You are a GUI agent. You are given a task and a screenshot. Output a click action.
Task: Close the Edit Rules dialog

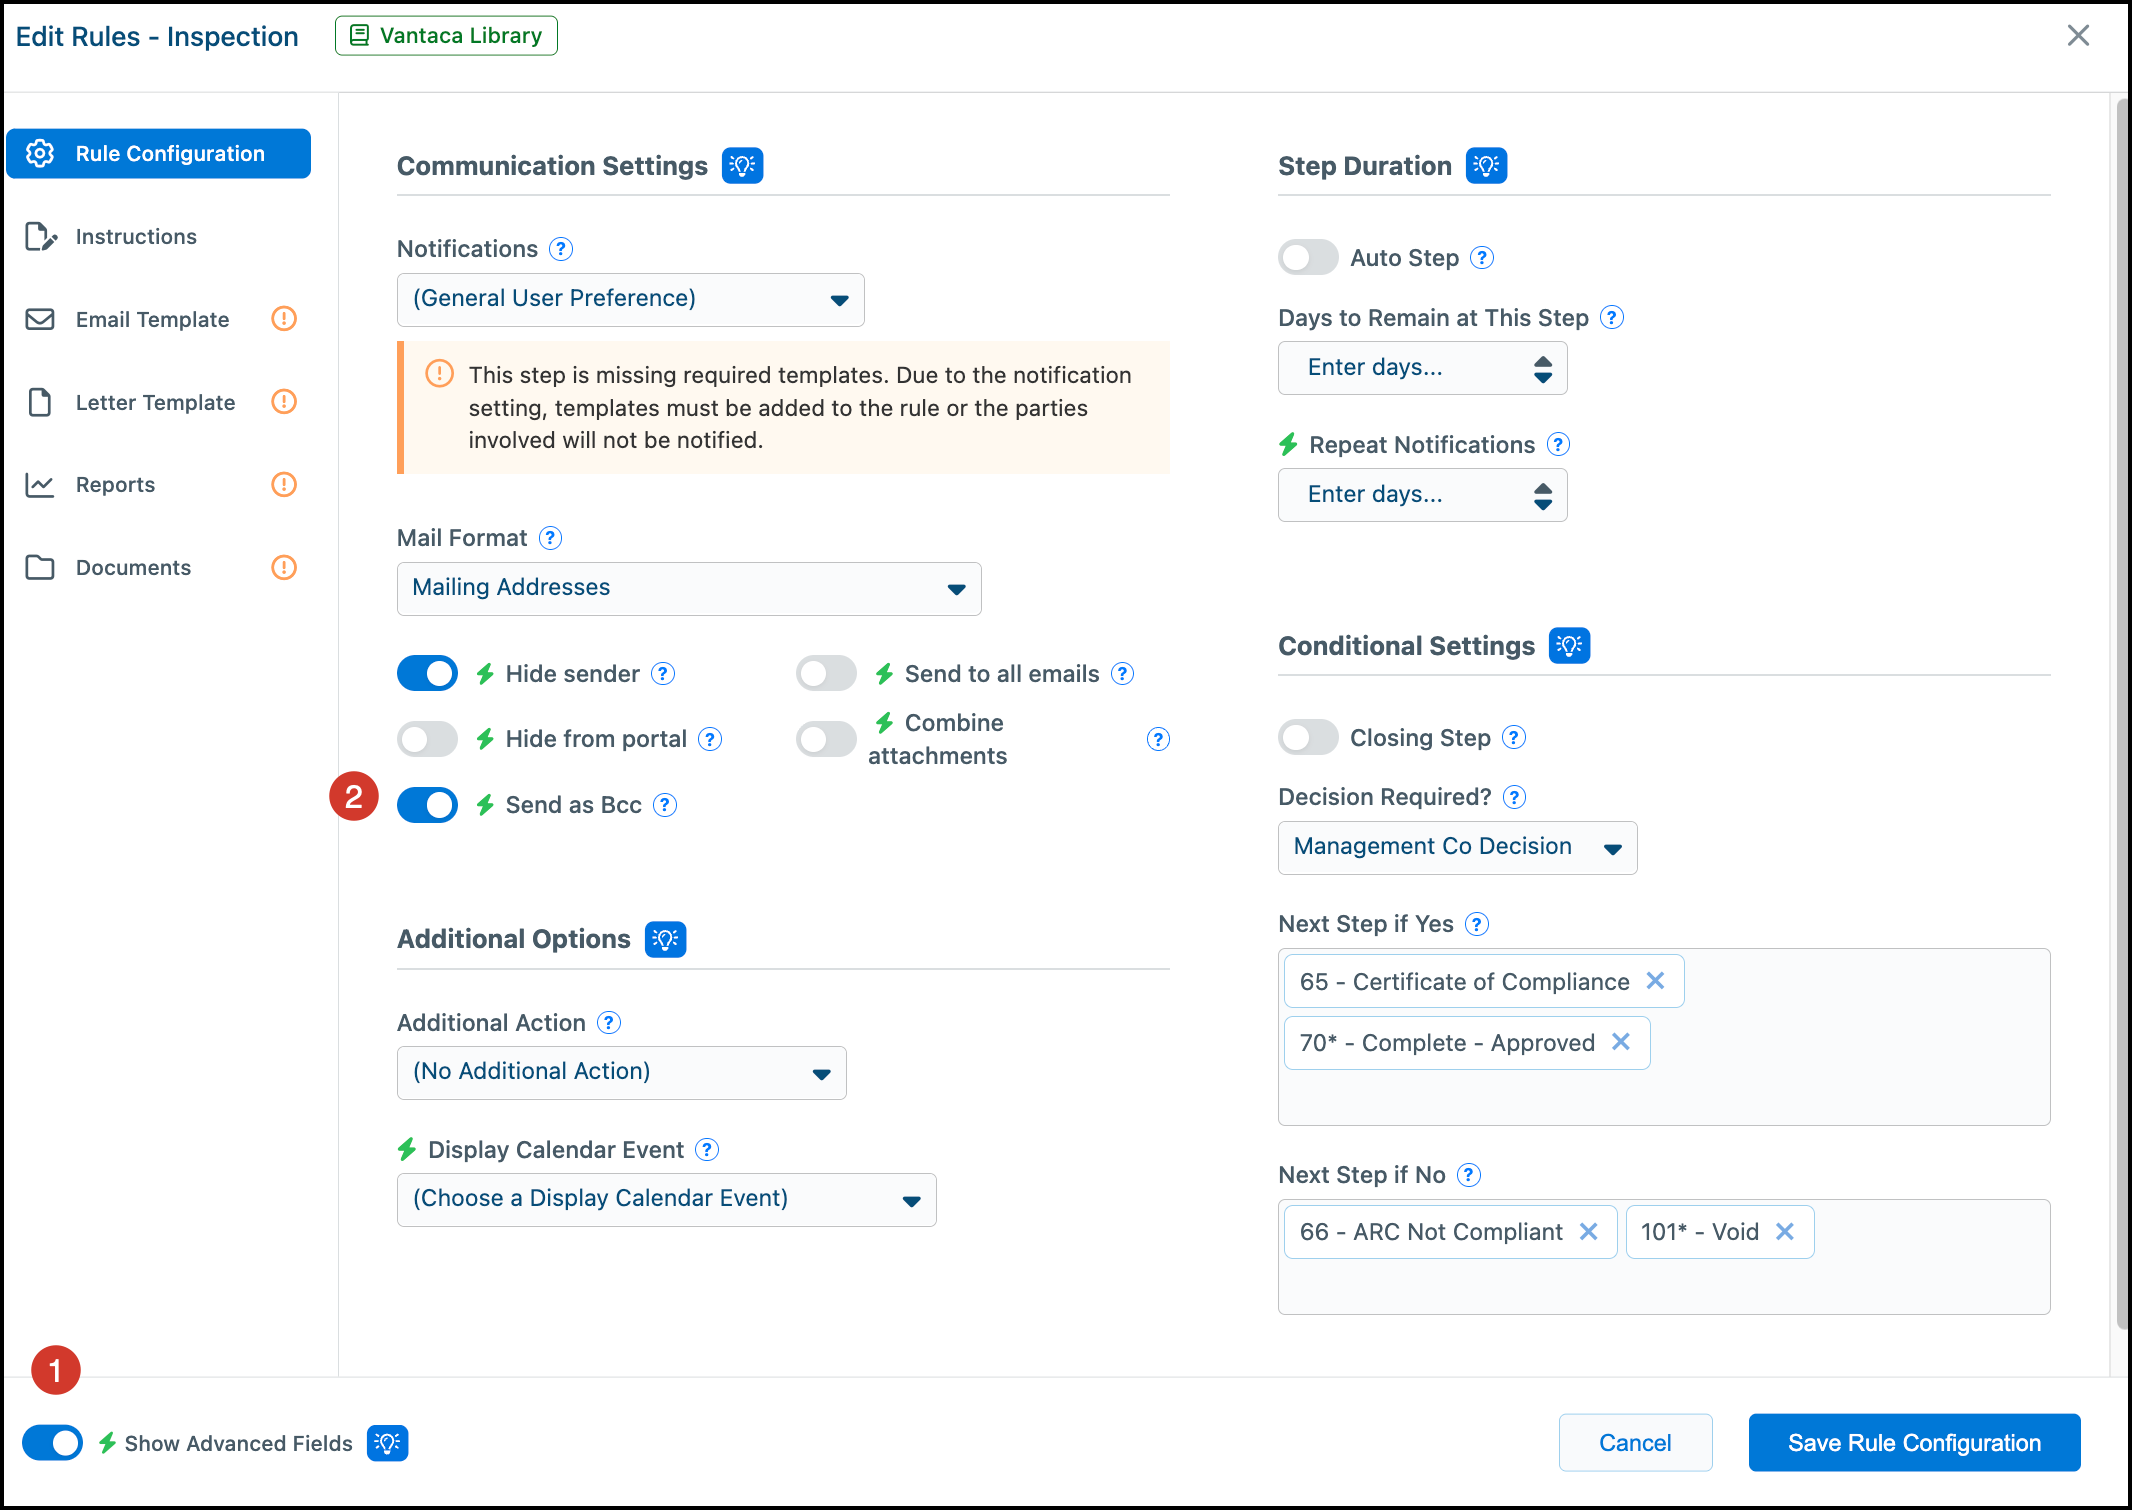click(x=2078, y=36)
